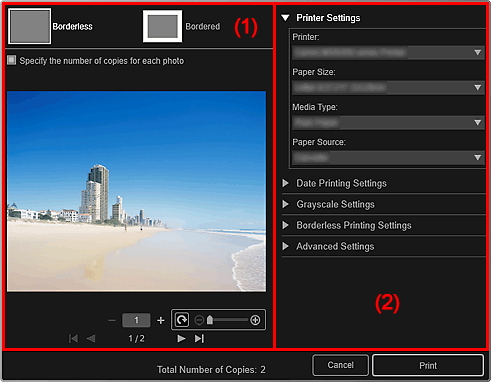491x382 pixels.
Task: Click the number of copies field
Action: click(136, 320)
